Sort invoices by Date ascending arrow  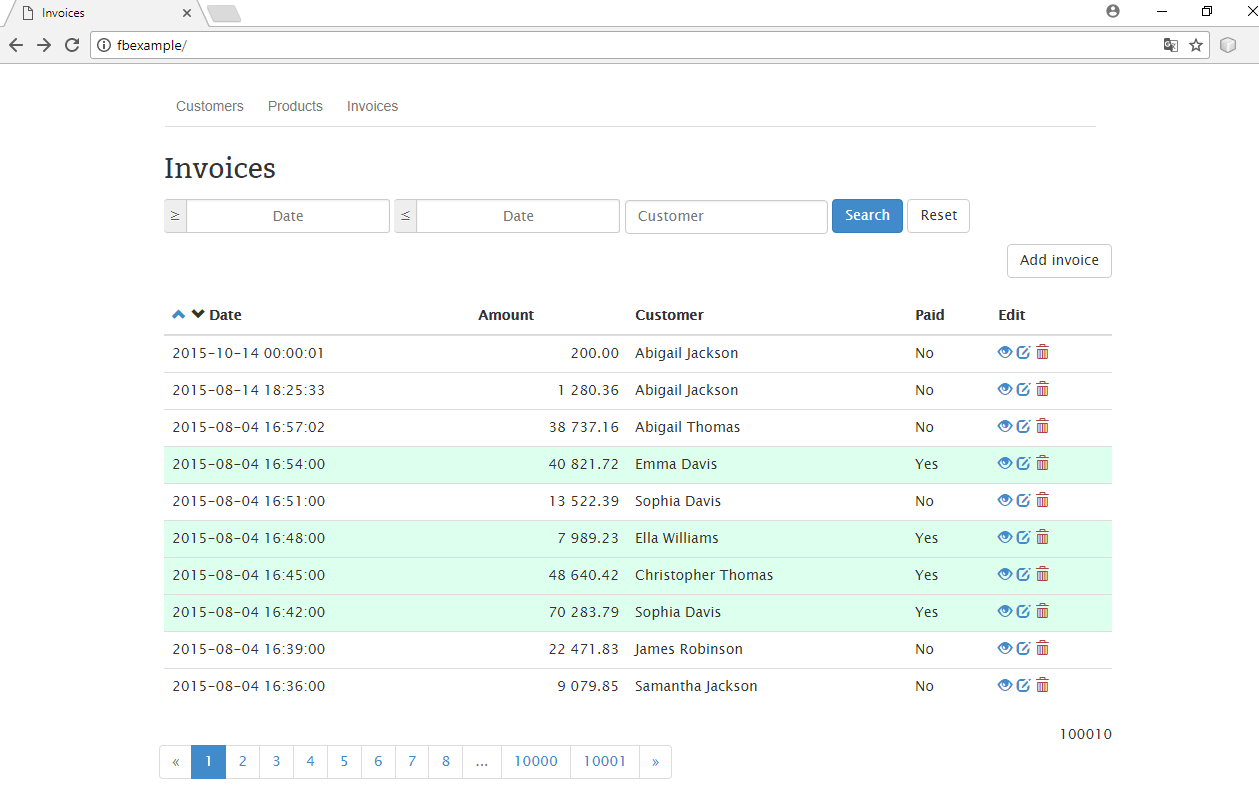pyautogui.click(x=179, y=315)
